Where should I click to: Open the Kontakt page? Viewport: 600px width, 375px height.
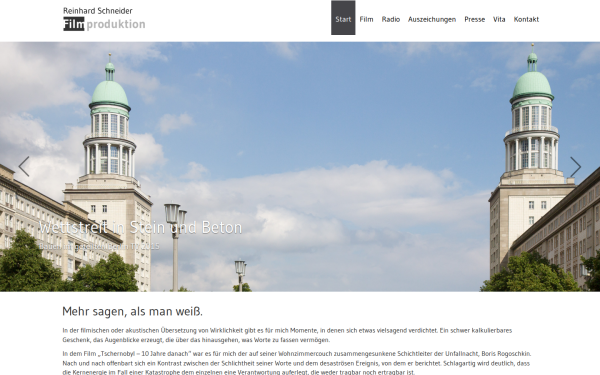point(526,19)
